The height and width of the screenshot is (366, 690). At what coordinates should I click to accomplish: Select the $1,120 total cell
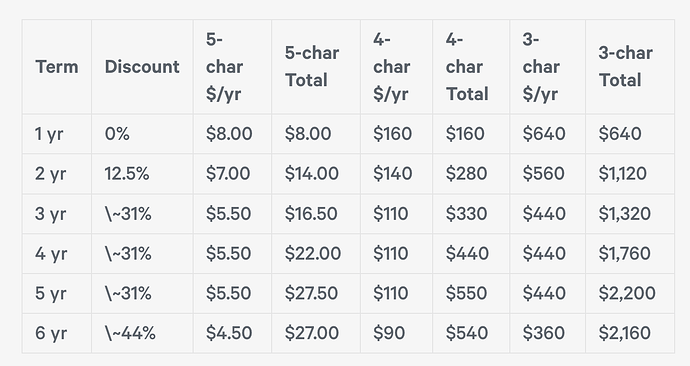pyautogui.click(x=630, y=174)
